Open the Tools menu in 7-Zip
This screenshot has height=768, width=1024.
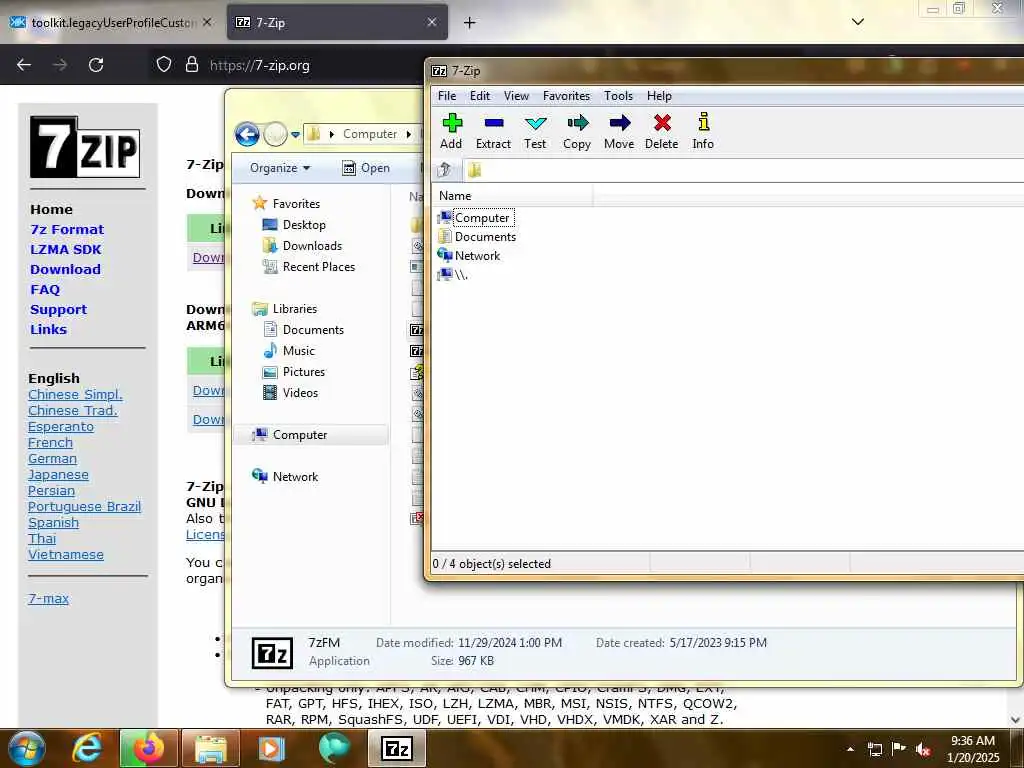[618, 96]
